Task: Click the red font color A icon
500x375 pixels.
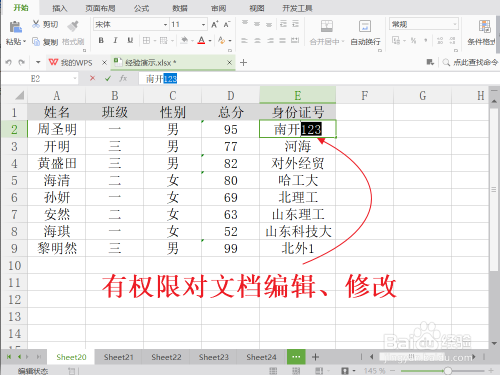Action: coord(201,41)
